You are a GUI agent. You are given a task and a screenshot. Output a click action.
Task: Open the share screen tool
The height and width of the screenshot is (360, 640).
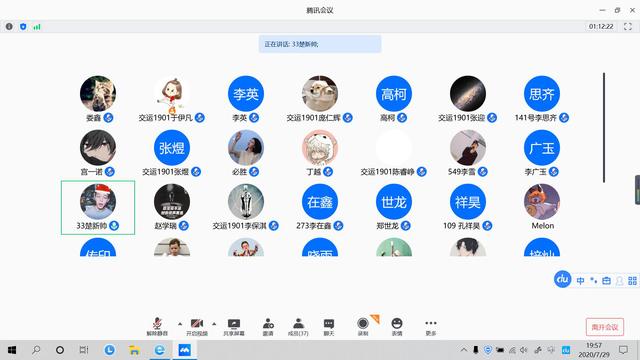click(x=234, y=327)
